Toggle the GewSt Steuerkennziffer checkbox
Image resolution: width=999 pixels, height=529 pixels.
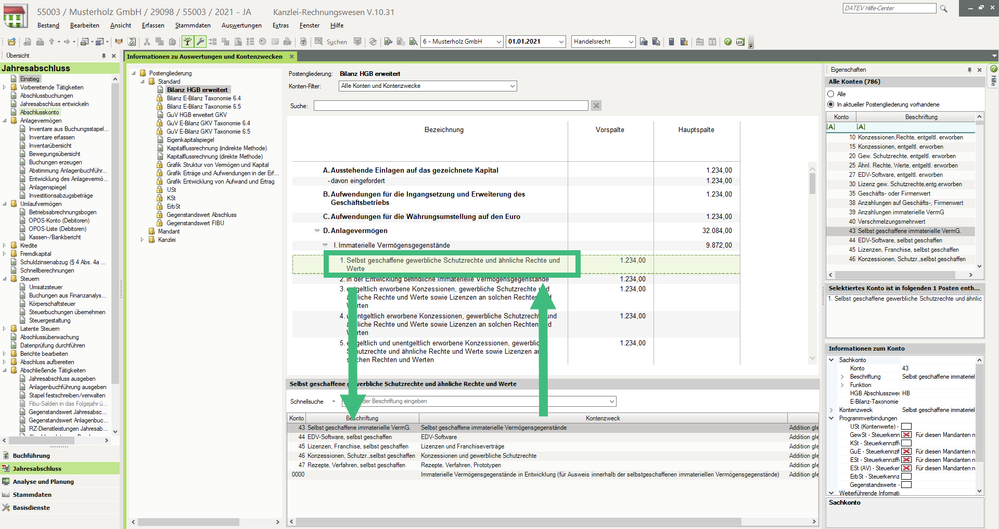(x=906, y=435)
